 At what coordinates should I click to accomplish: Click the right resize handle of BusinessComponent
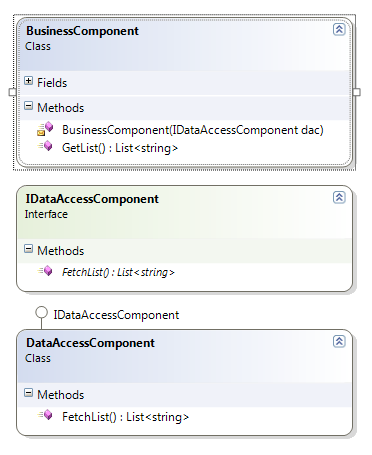(357, 92)
